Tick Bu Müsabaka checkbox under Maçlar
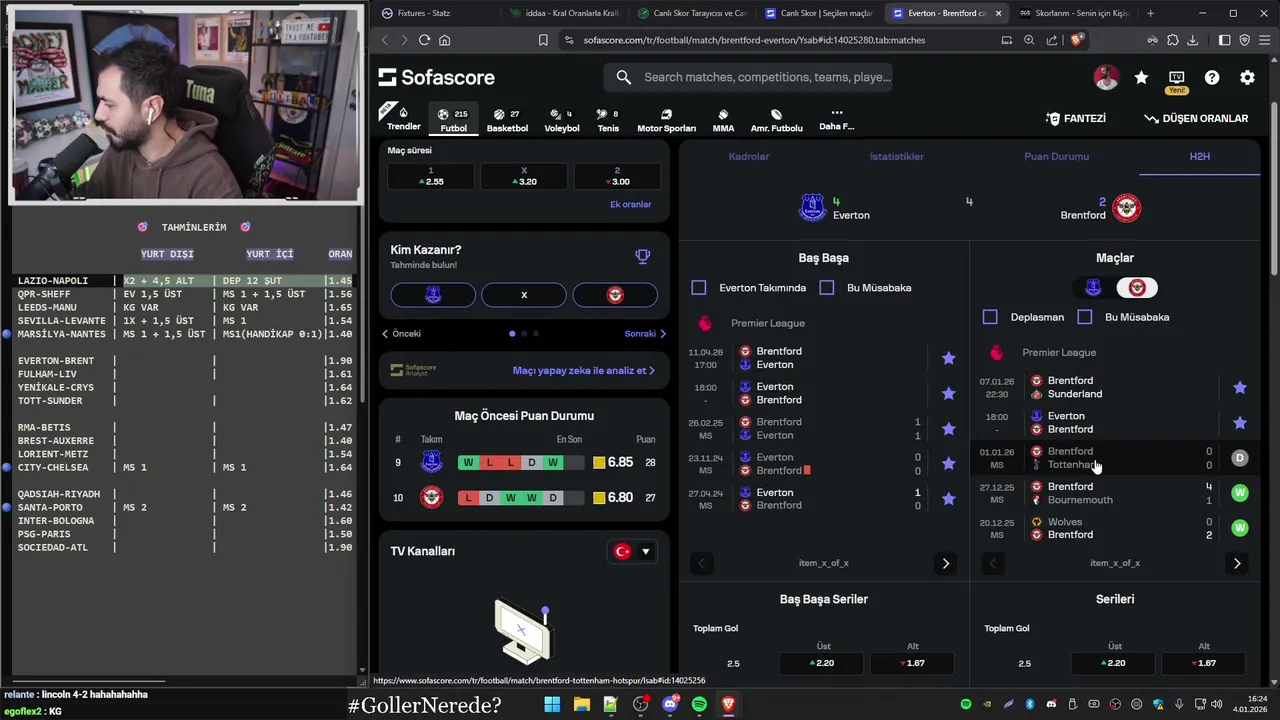This screenshot has width=1280, height=720. point(1085,317)
